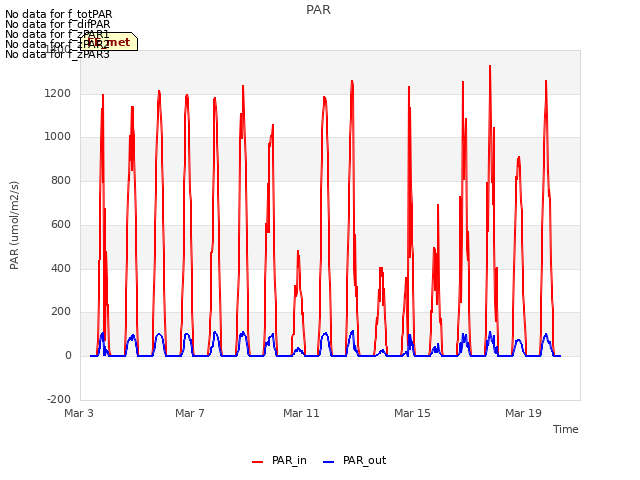The width and height of the screenshot is (640, 480).
Task: Click the red PAR_in legend swatch
Action: point(258,462)
